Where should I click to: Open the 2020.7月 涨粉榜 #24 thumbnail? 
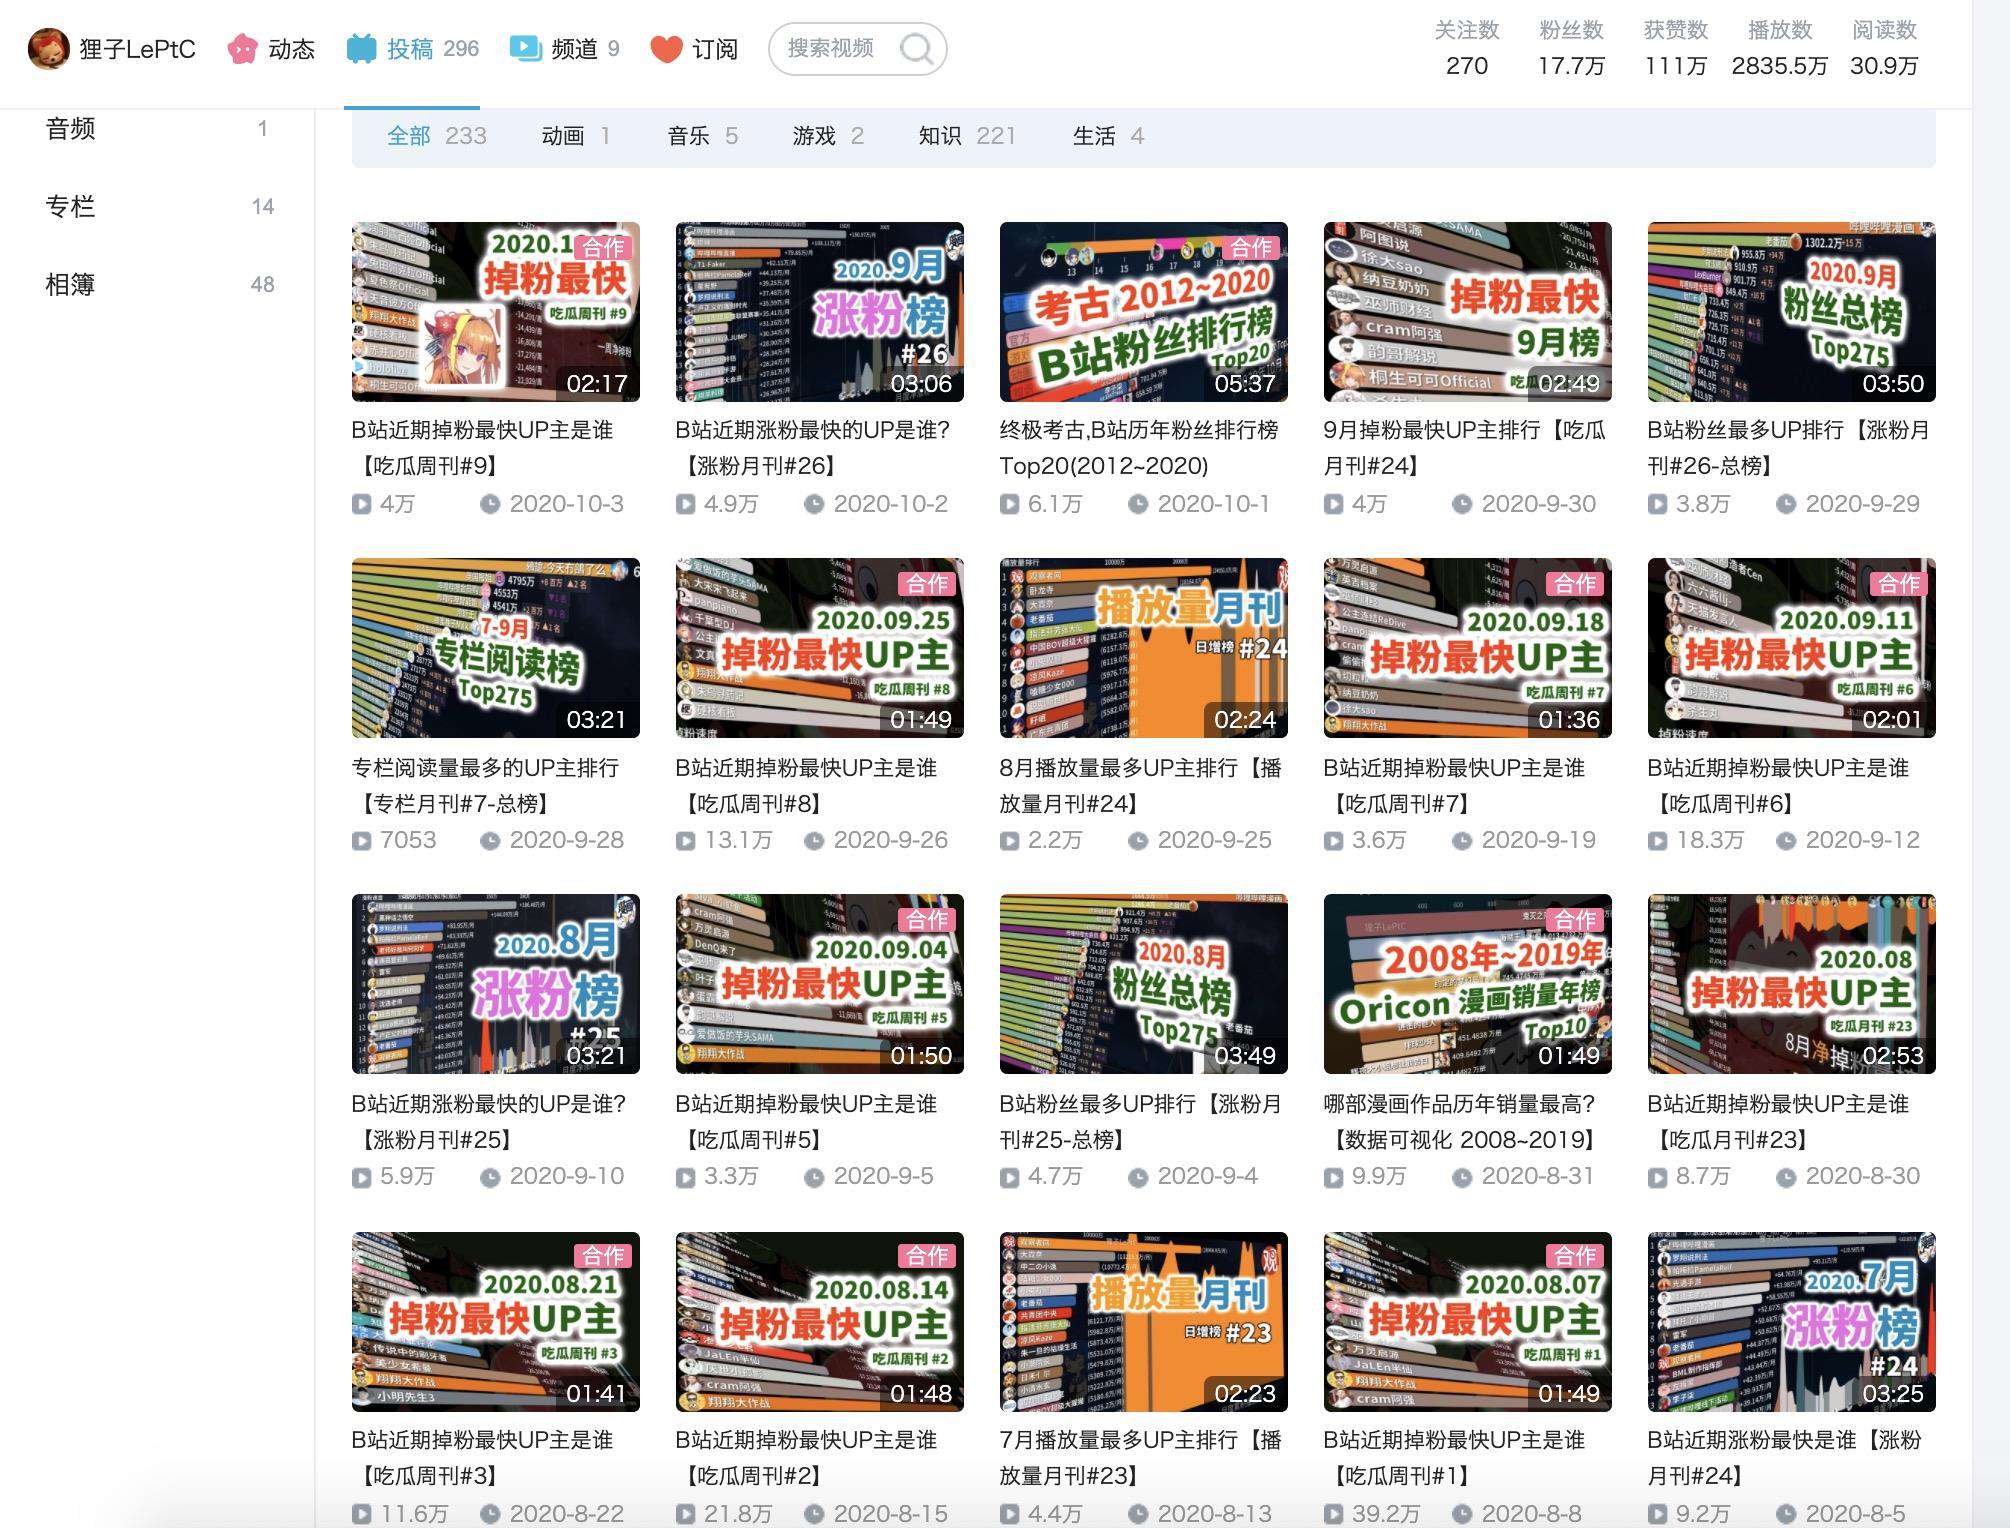(1792, 1322)
